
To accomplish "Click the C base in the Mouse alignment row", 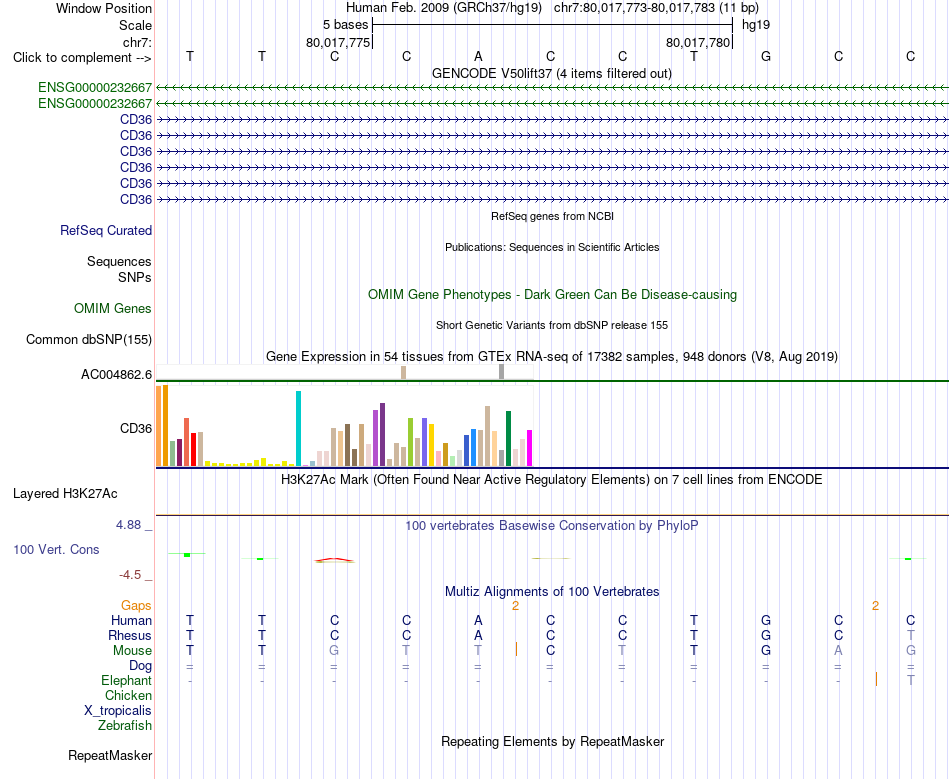I will click(x=550, y=650).
